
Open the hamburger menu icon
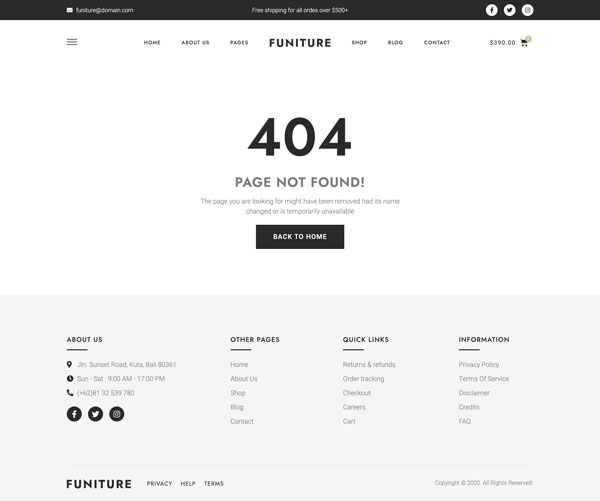[x=72, y=42]
